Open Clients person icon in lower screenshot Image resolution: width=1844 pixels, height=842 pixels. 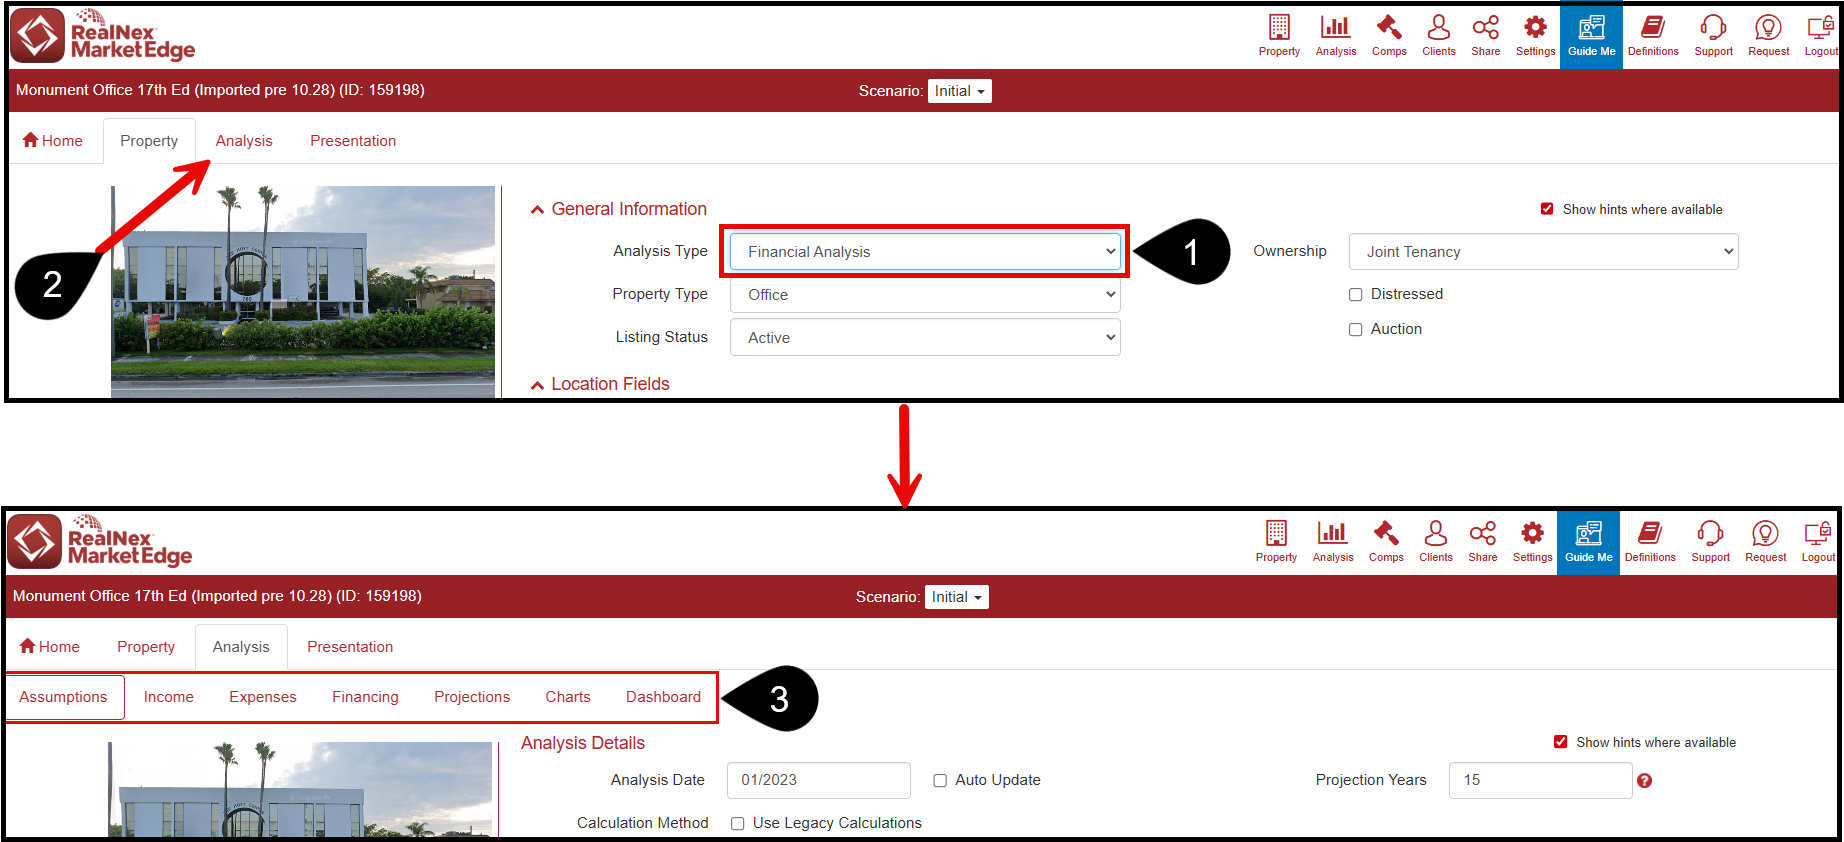tap(1436, 541)
